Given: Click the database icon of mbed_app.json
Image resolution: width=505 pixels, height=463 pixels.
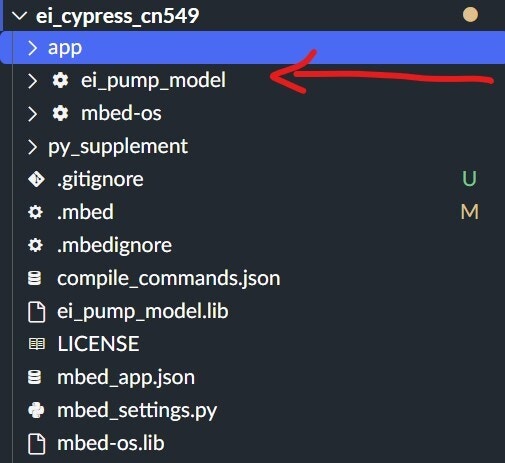Looking at the screenshot, I should point(35,377).
